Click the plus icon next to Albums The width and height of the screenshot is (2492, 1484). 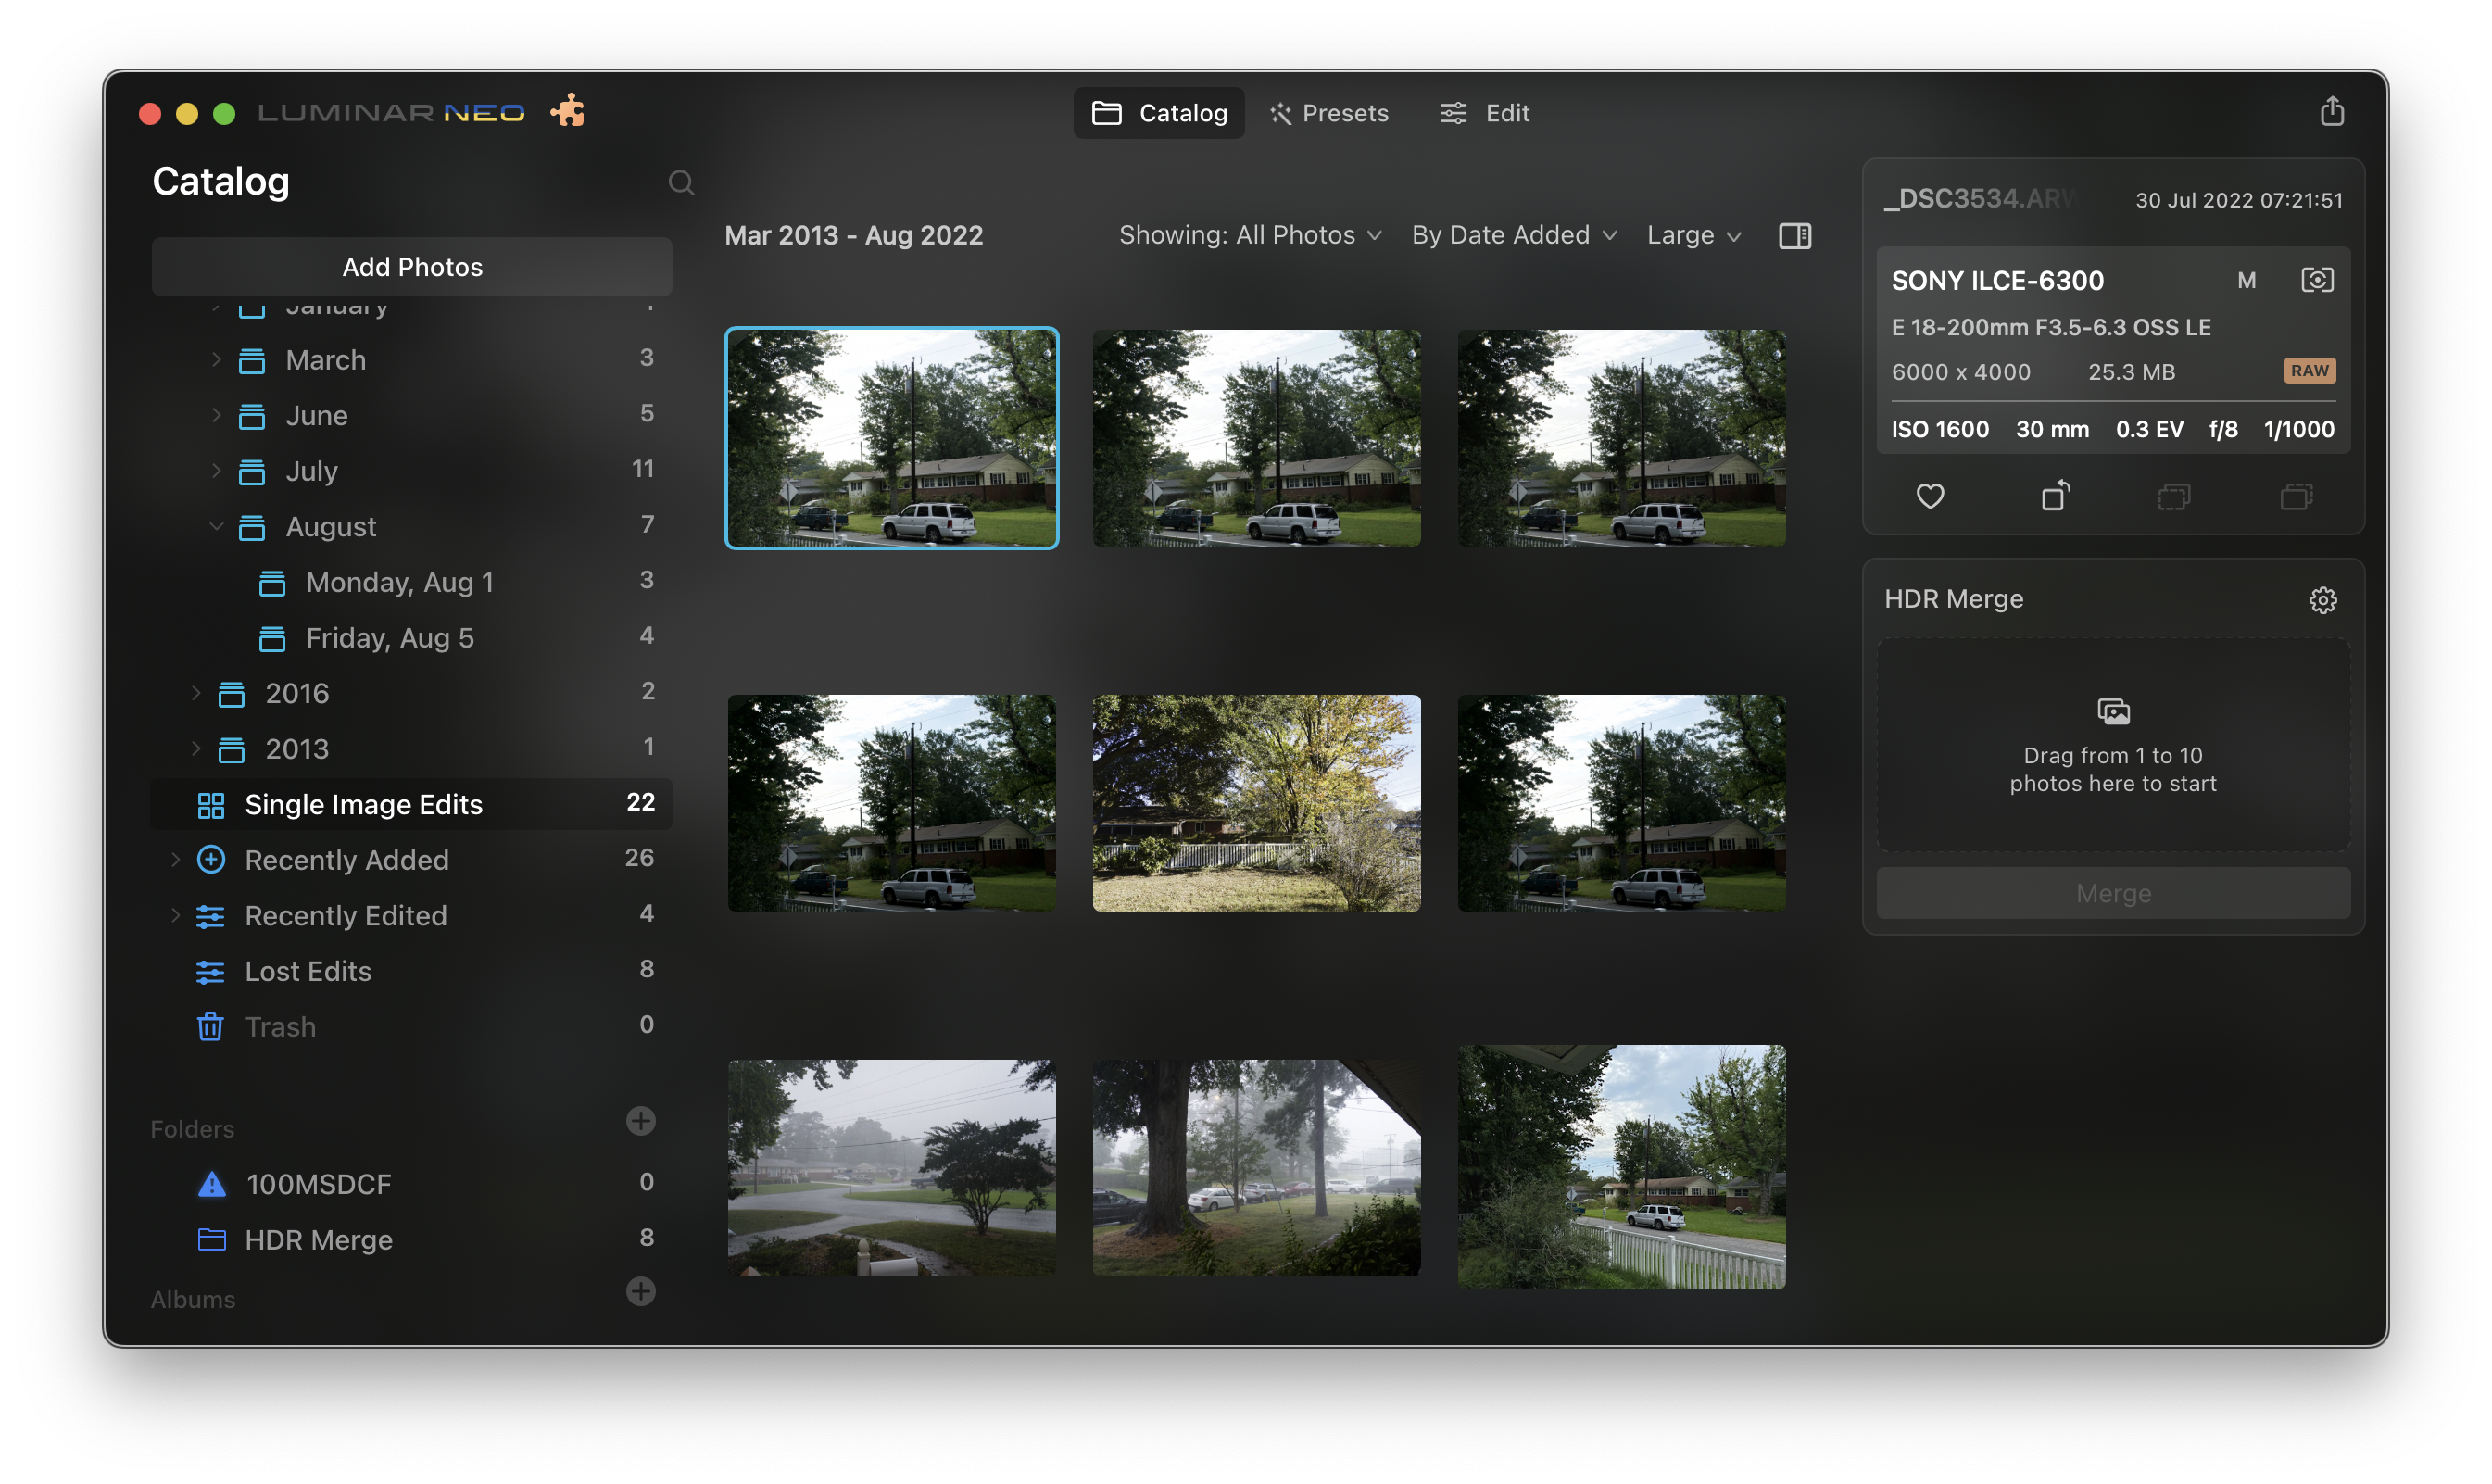[640, 1291]
